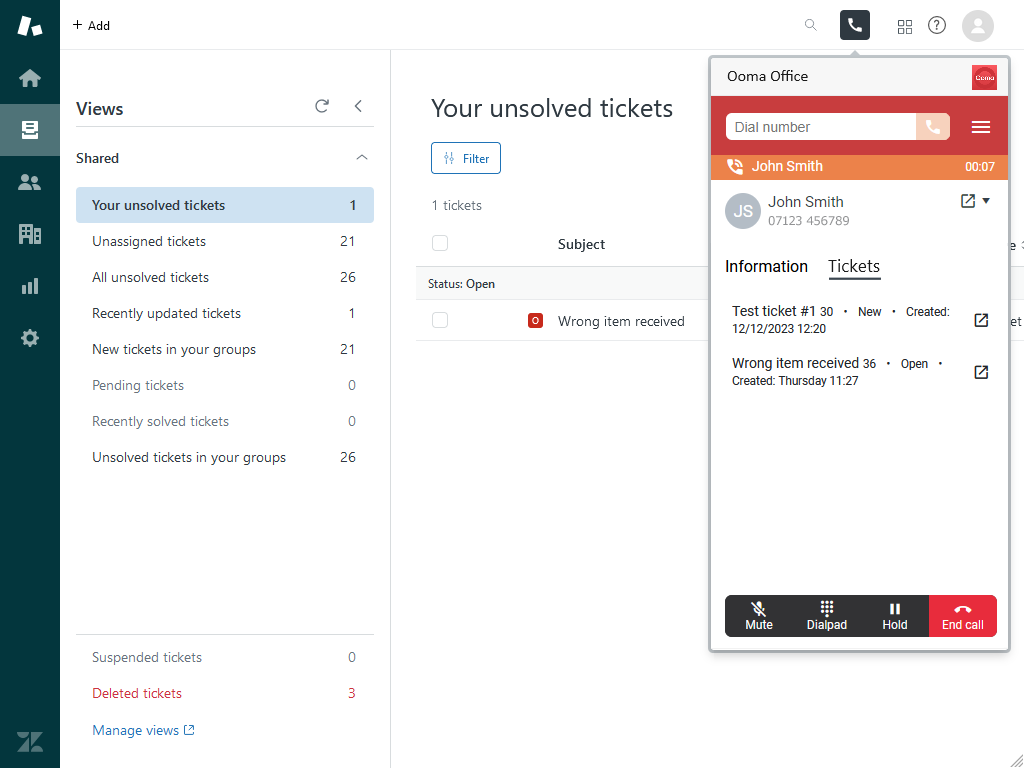Click the Filter button
This screenshot has width=1024, height=768.
pyautogui.click(x=465, y=157)
